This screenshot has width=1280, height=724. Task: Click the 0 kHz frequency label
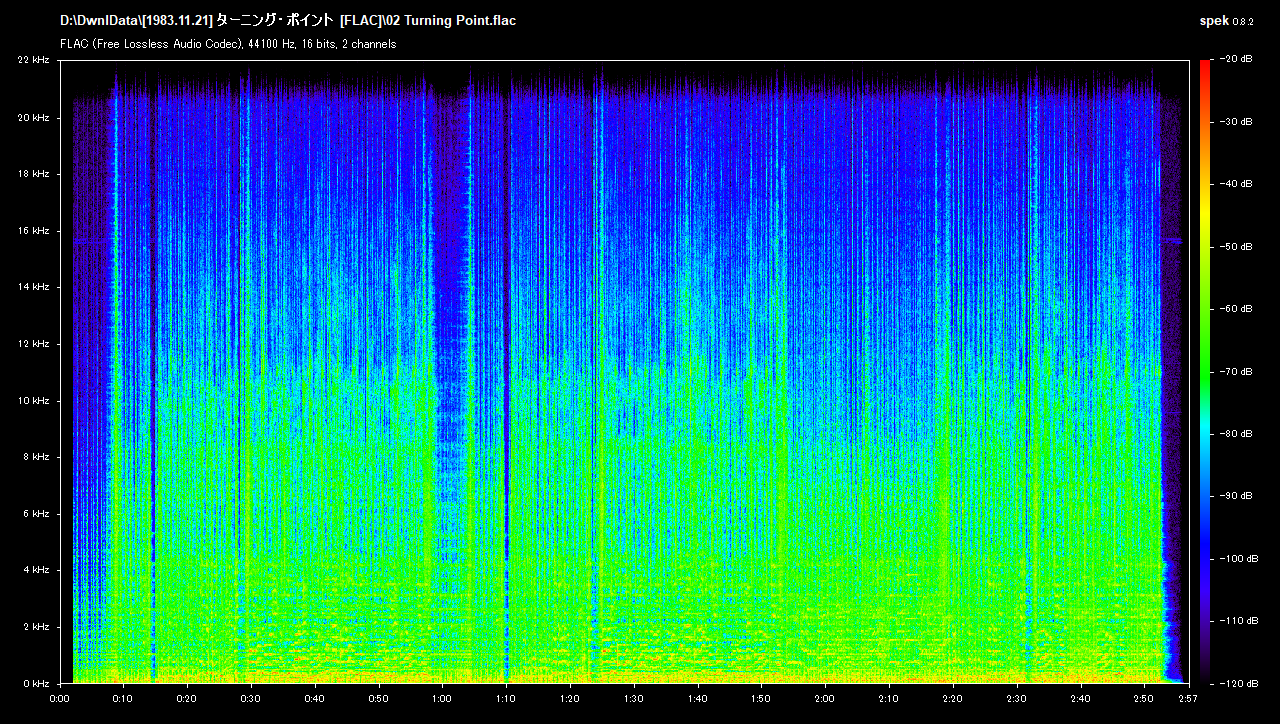tap(36, 683)
